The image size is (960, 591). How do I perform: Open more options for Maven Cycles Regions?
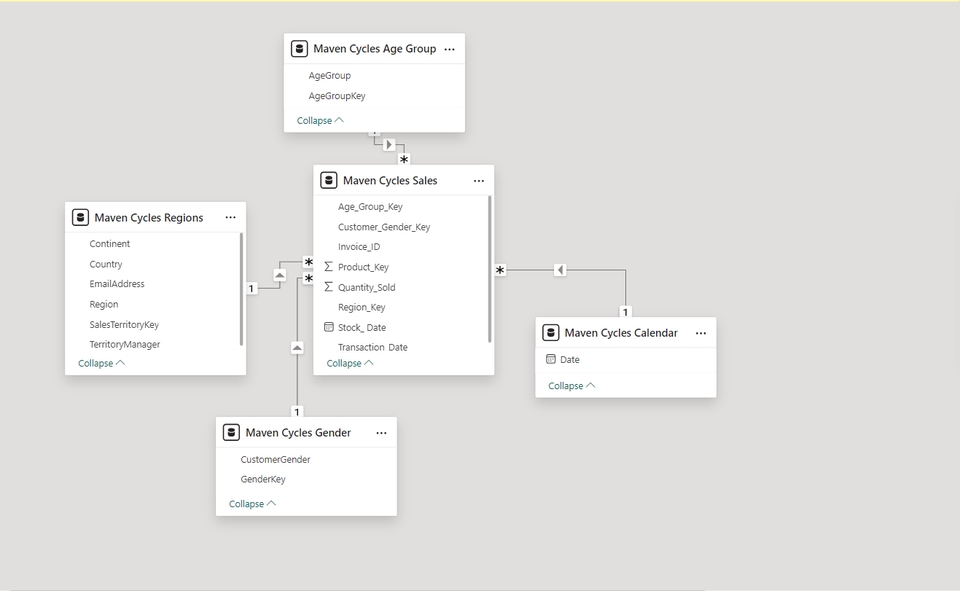coord(231,218)
